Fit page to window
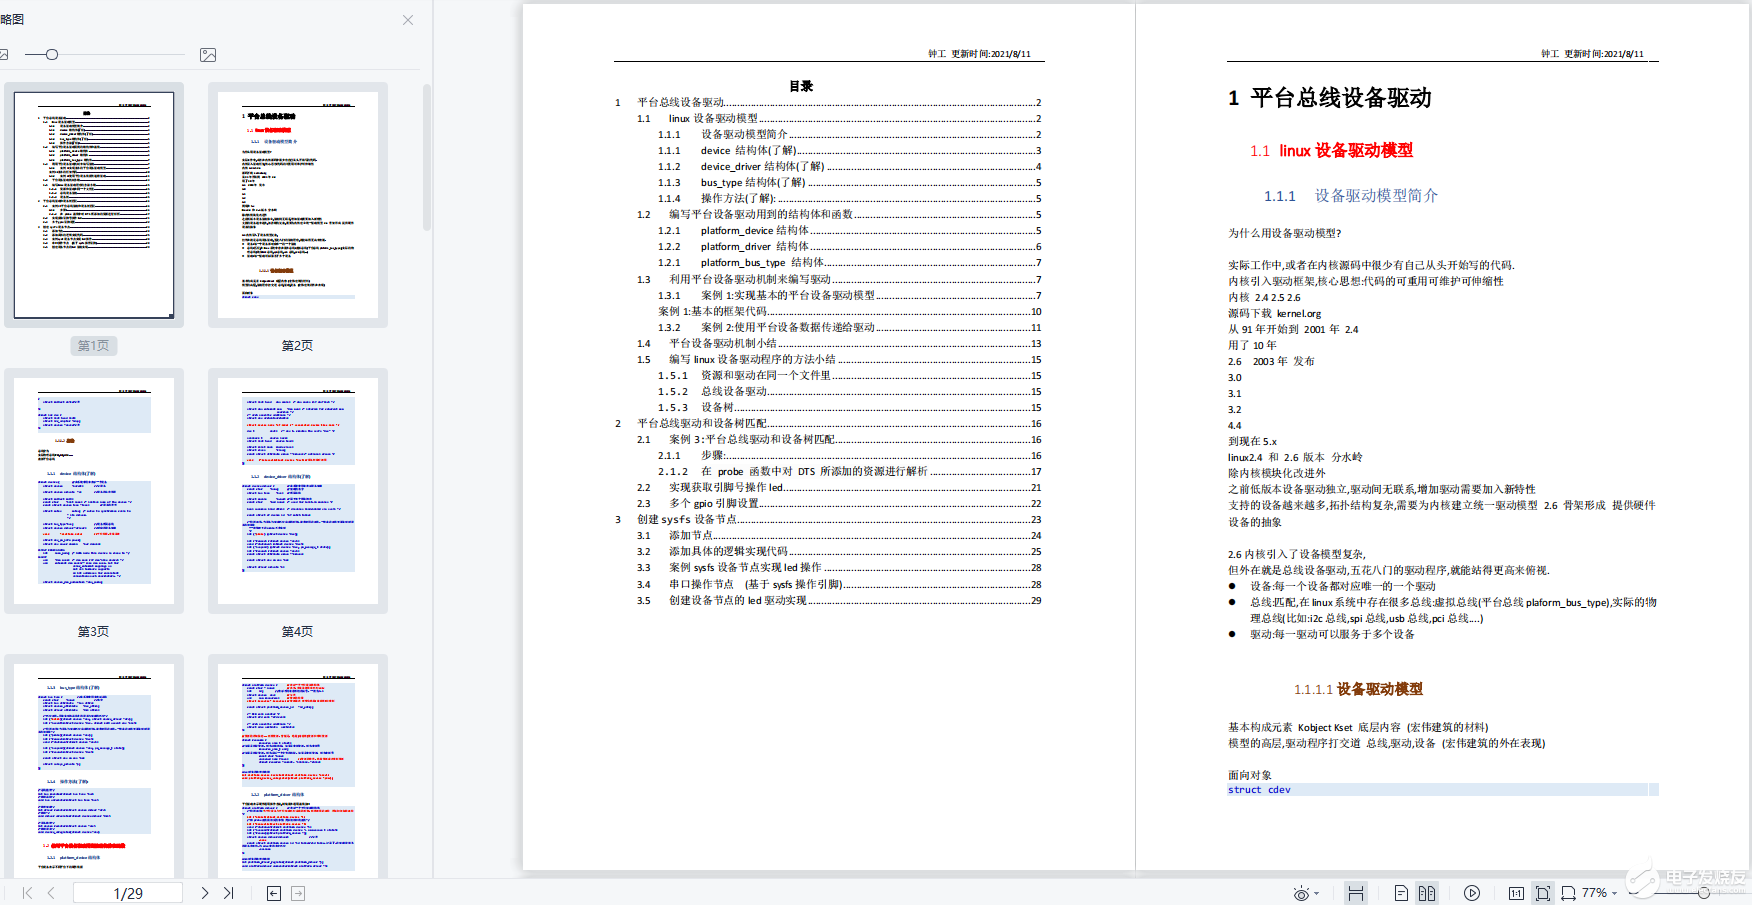1752x905 pixels. [1543, 893]
